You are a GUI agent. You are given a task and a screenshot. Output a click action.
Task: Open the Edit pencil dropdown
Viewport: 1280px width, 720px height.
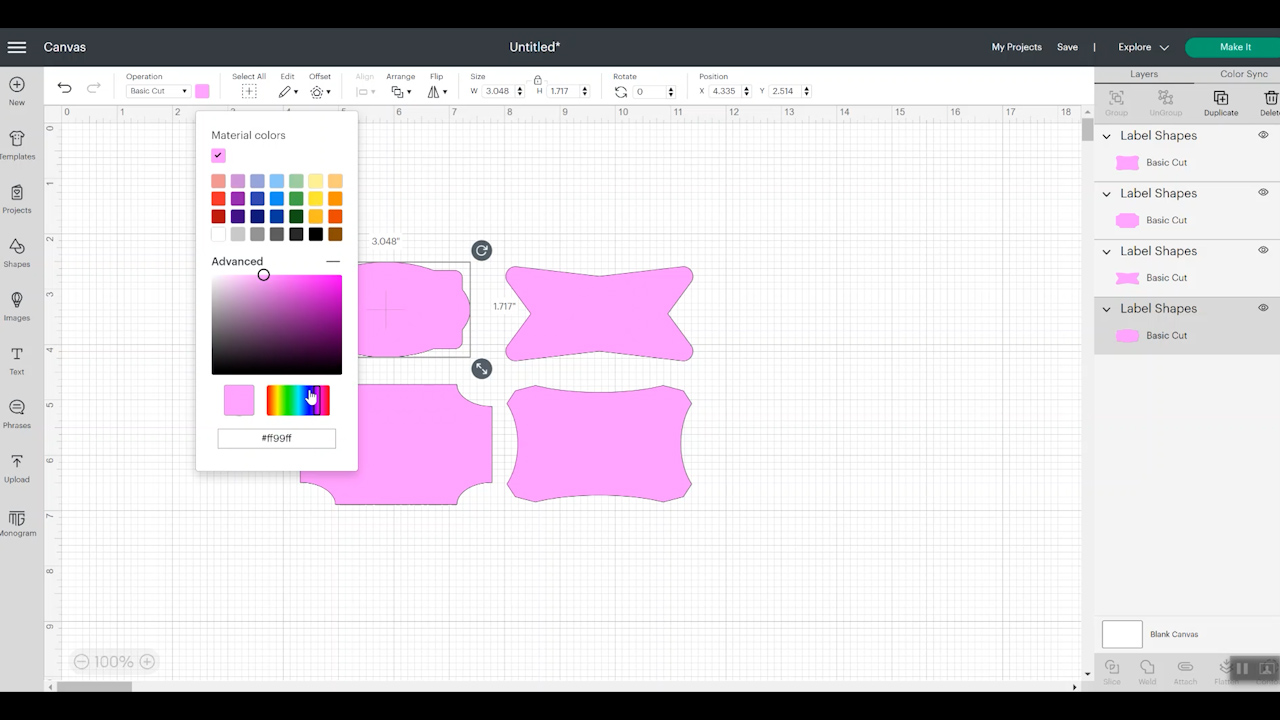coord(288,91)
